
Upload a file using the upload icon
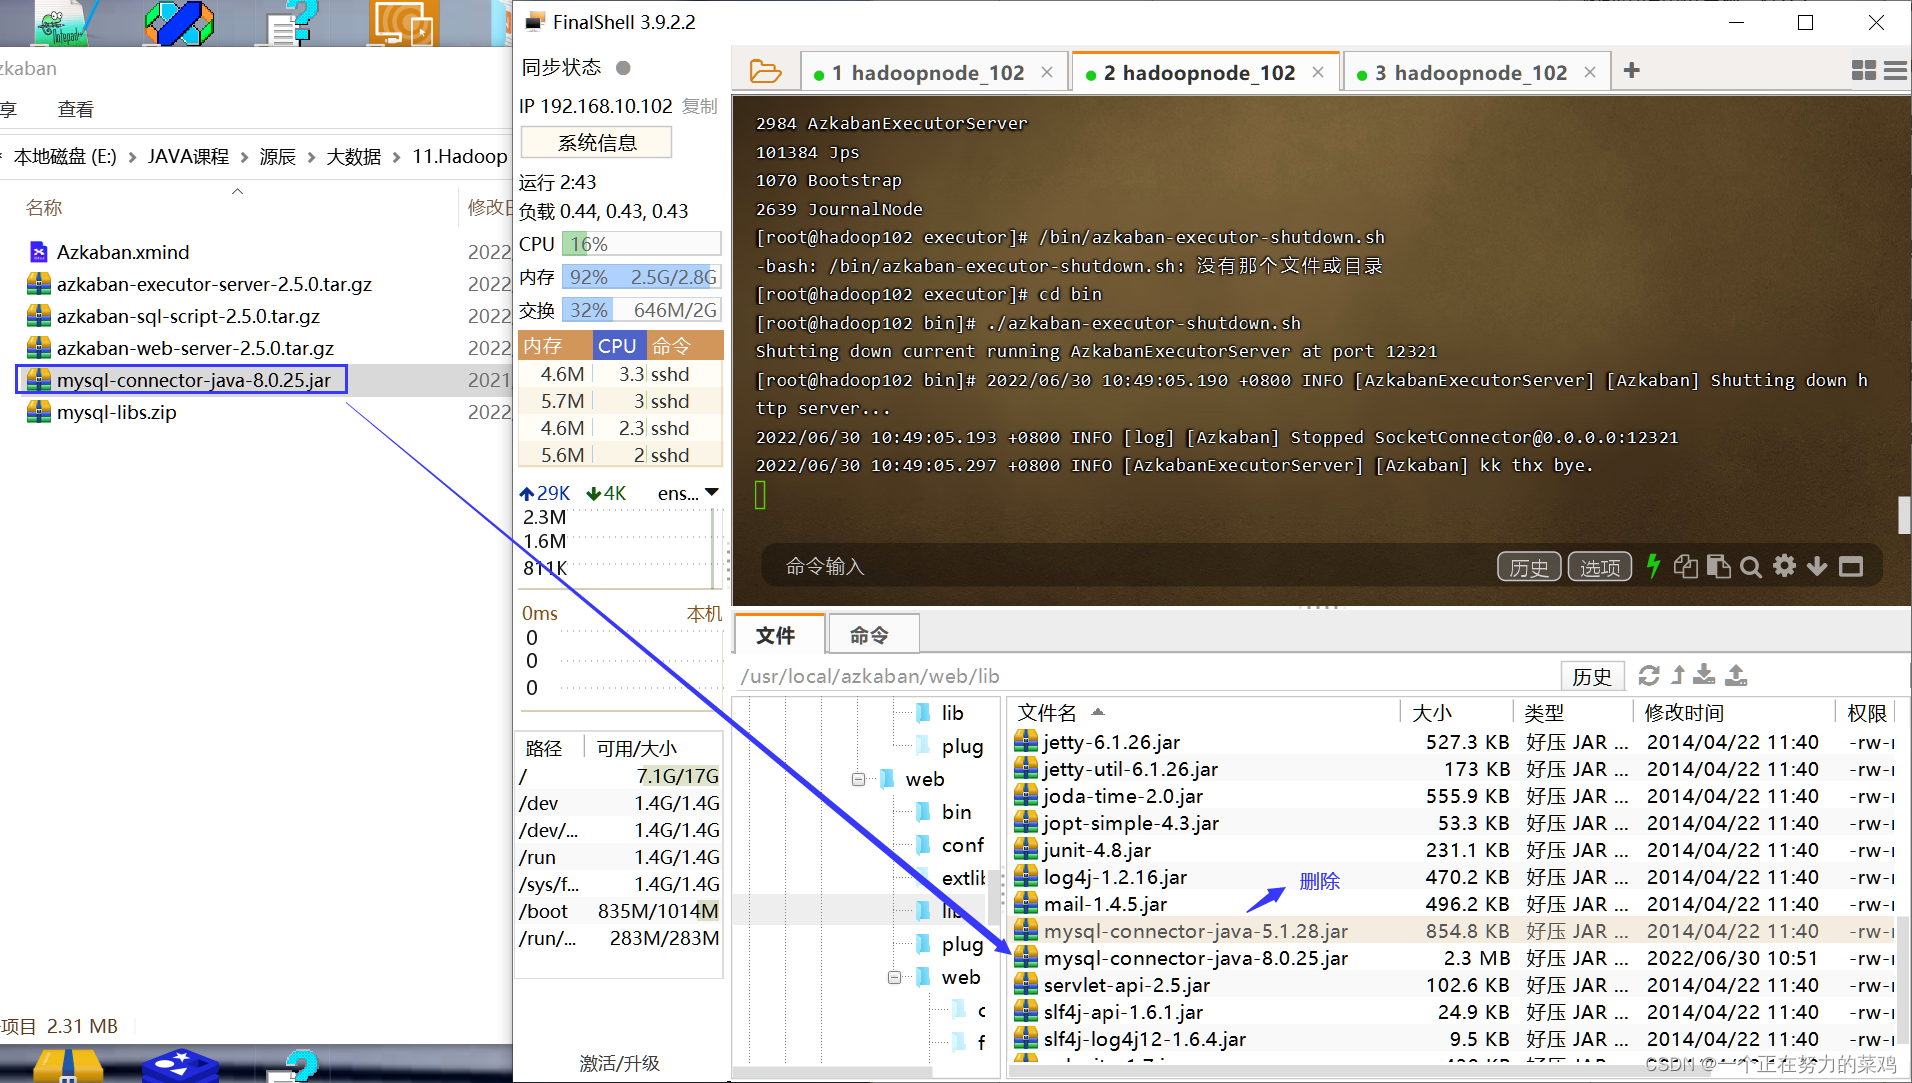1735,676
